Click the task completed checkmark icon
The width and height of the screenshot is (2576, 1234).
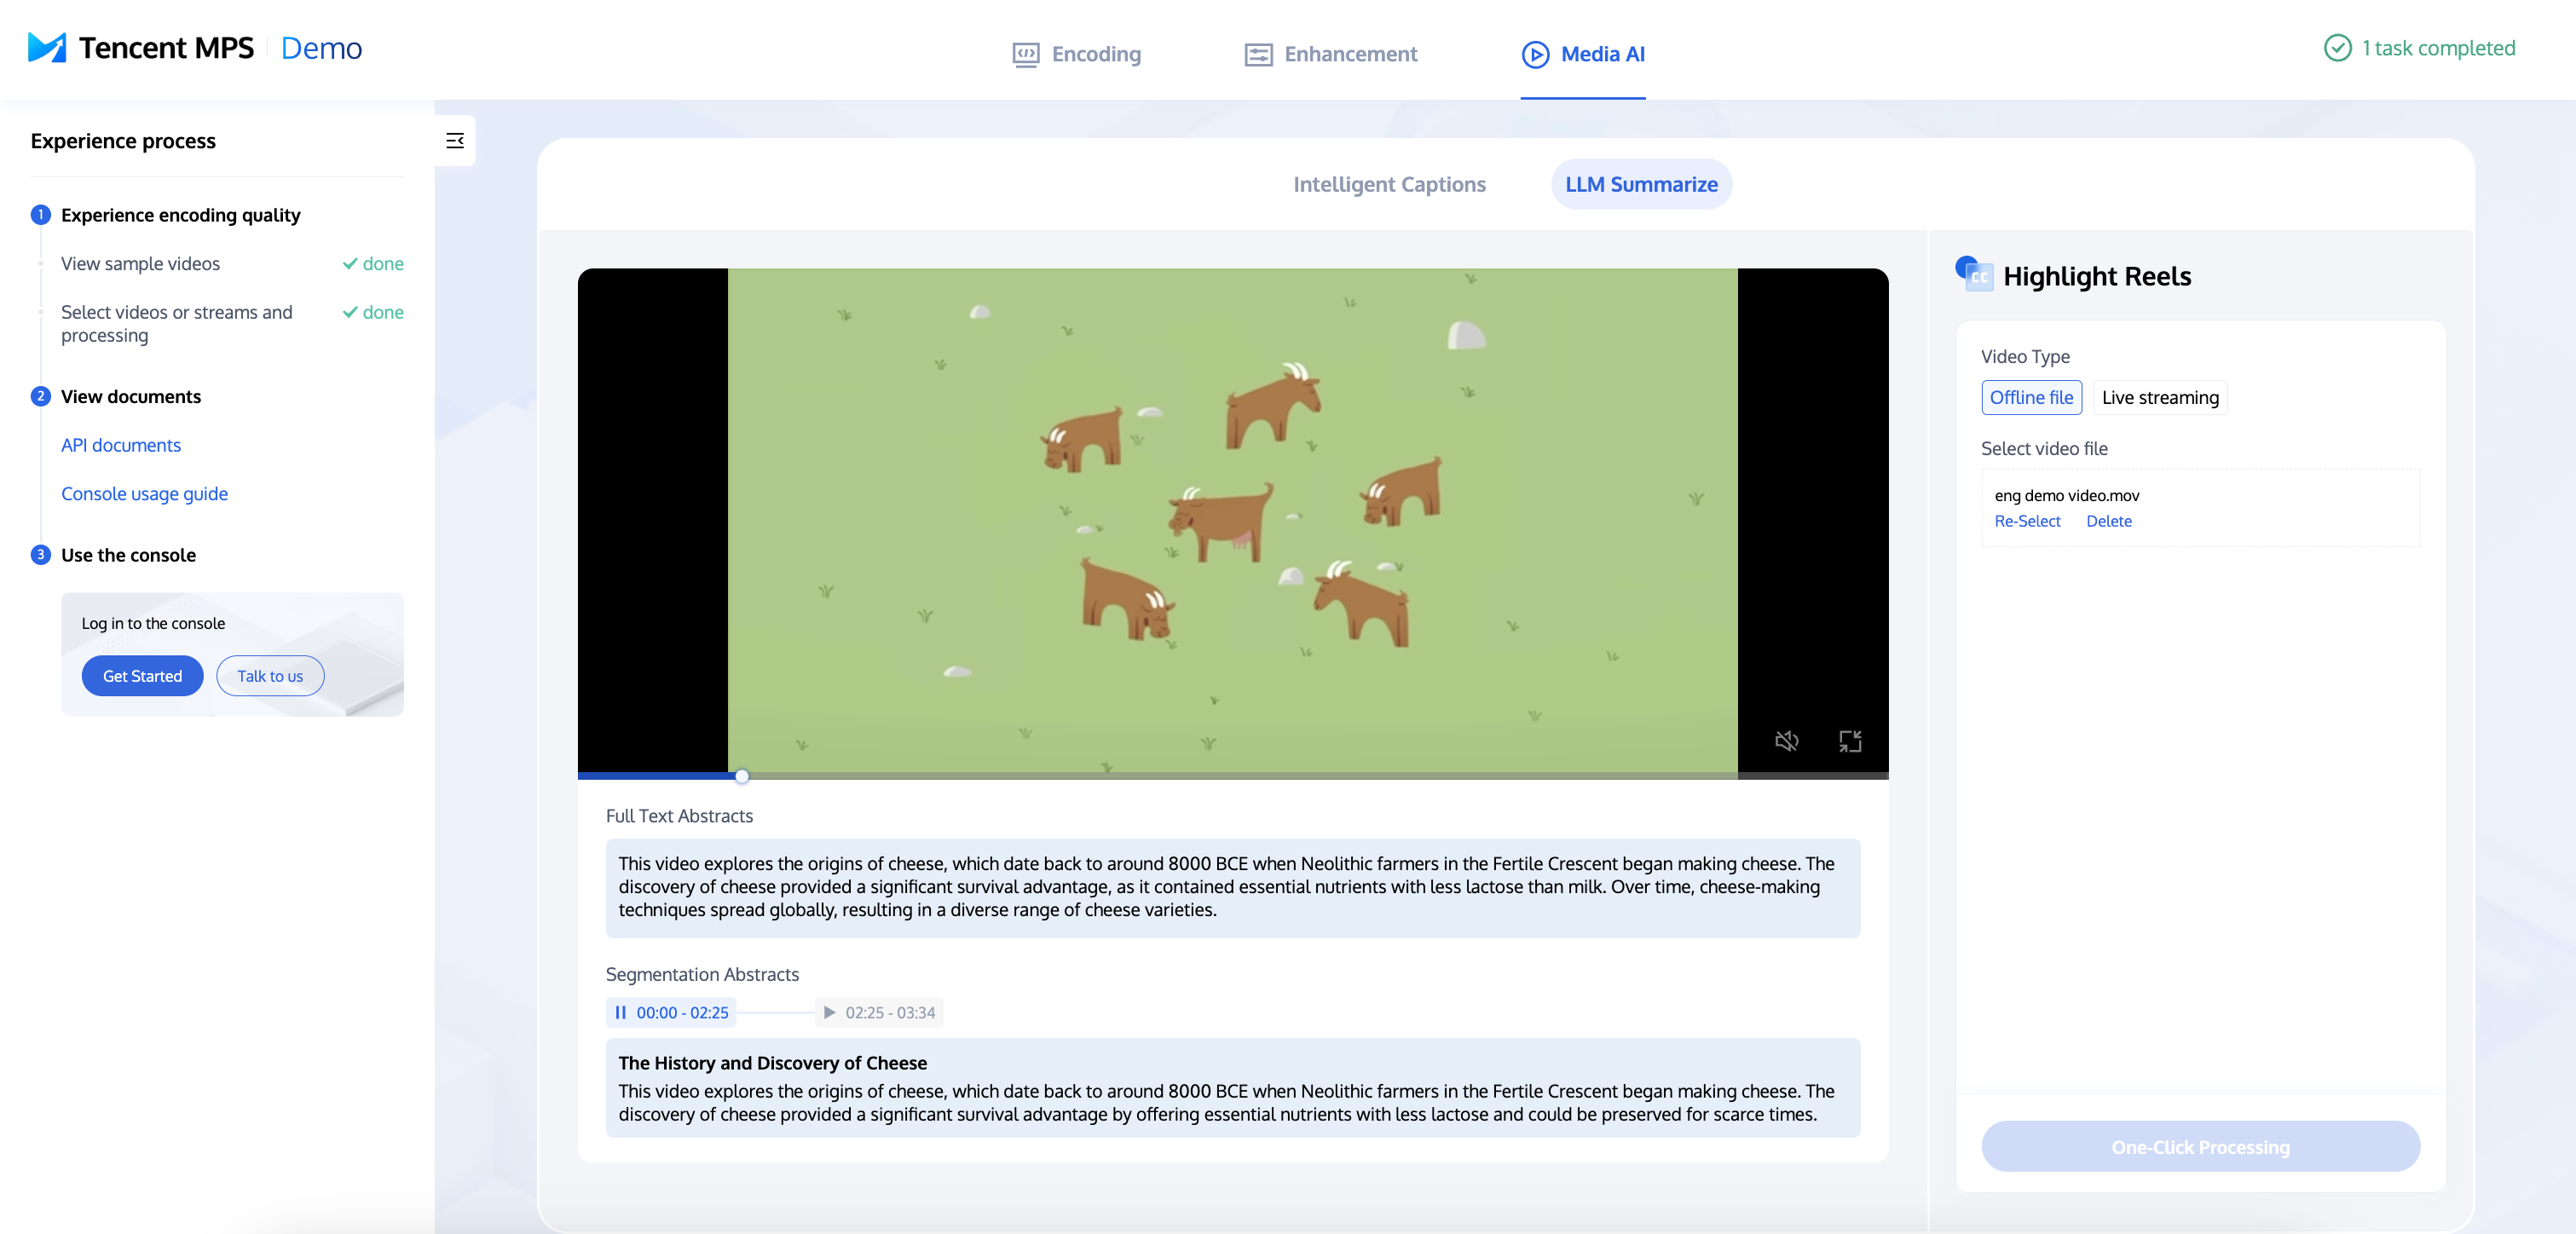tap(2337, 48)
